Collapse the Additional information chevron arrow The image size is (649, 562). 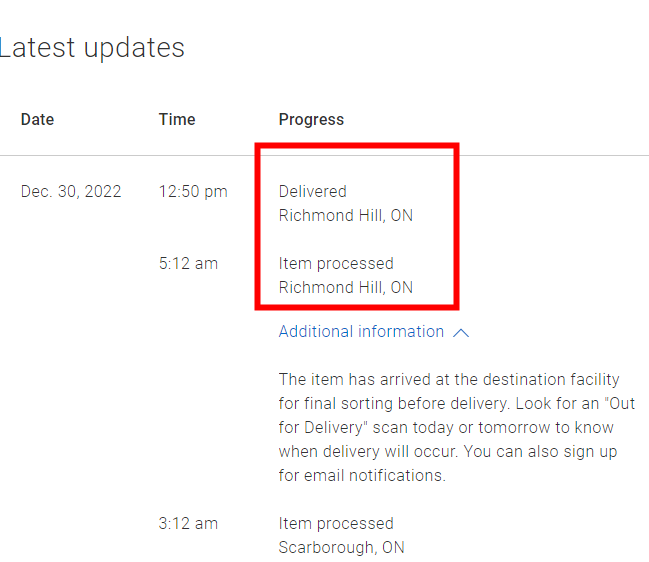click(x=461, y=333)
